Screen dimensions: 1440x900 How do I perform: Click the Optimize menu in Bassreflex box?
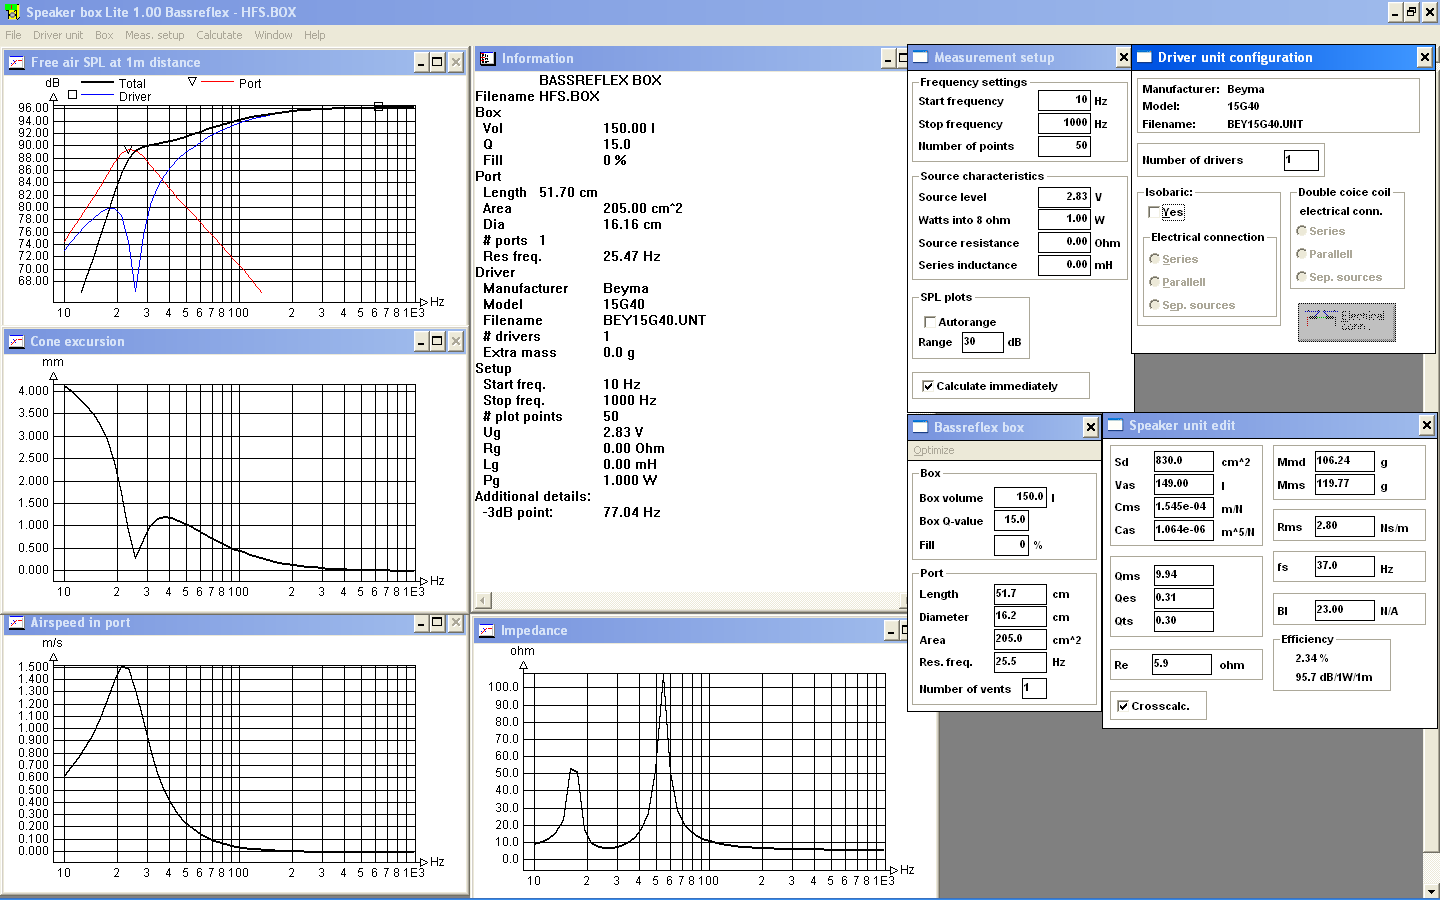(x=934, y=451)
